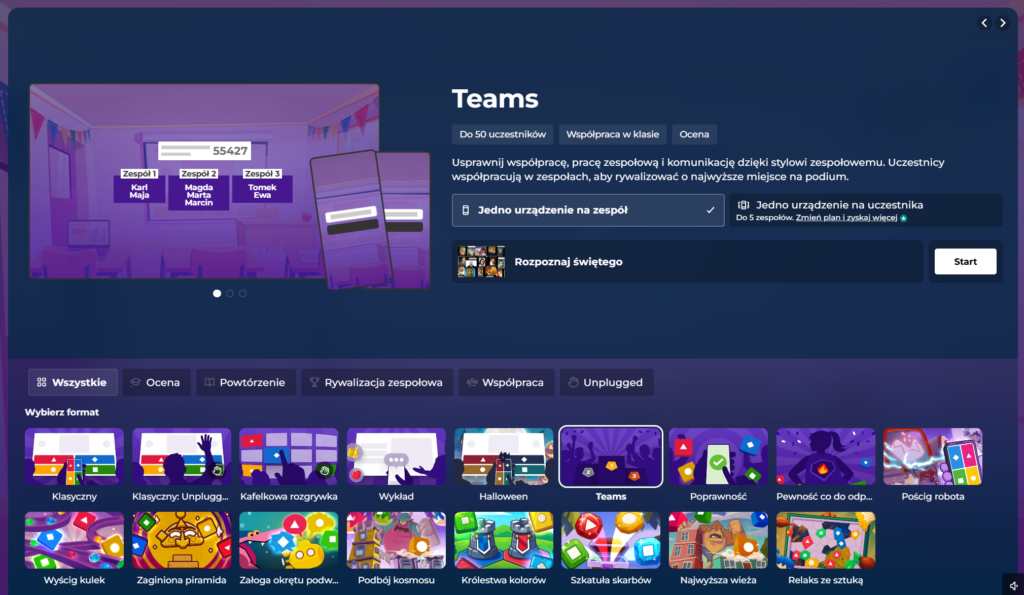
Task: Choose the Podbój kosmosu format
Action: (x=396, y=540)
